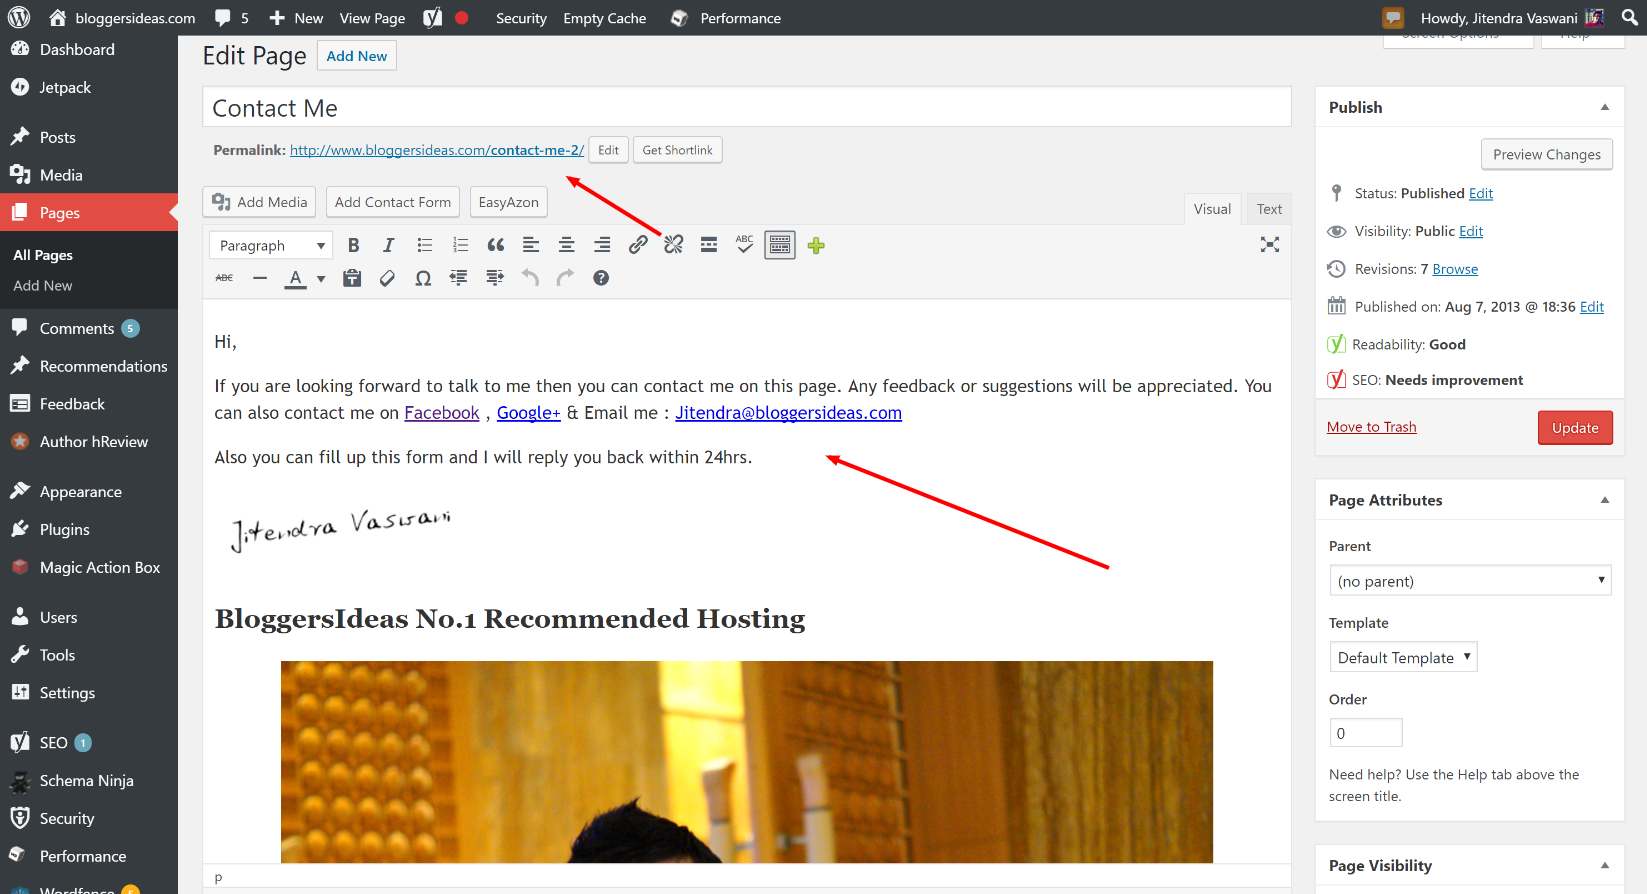This screenshot has width=1647, height=894.
Task: Click the hosting banner image
Action: (746, 762)
